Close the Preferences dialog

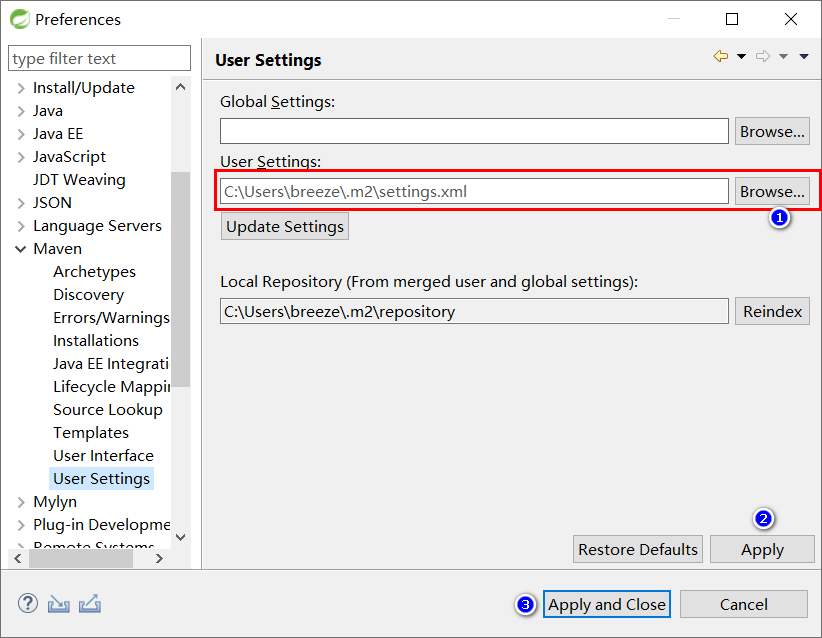[791, 19]
